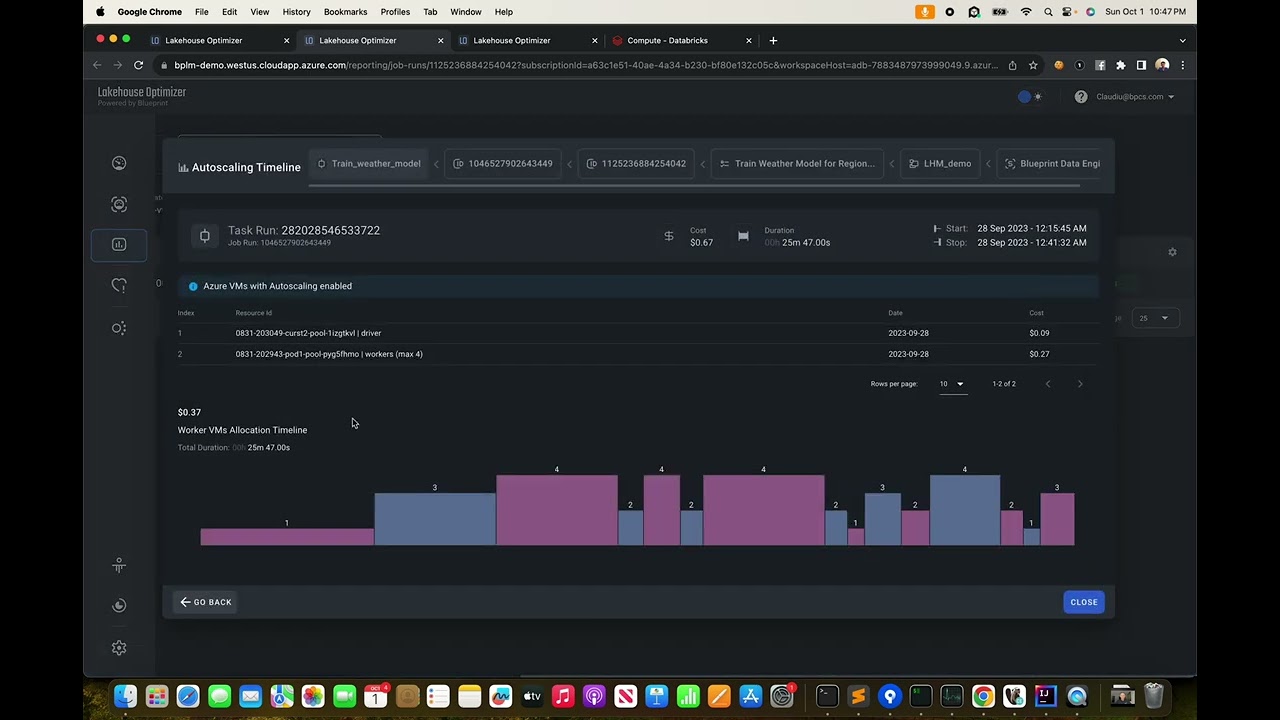The width and height of the screenshot is (1280, 720).
Task: Click the Resource Id column header
Action: (x=253, y=313)
